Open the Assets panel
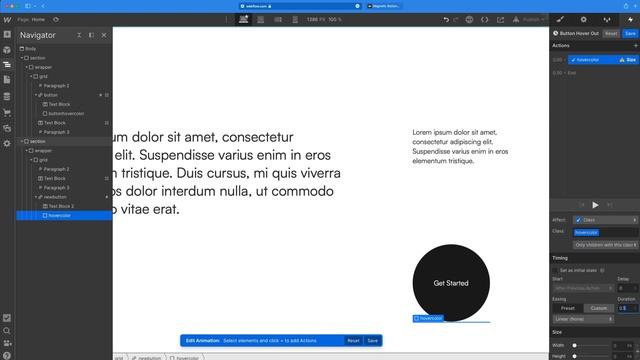 pos(7,128)
